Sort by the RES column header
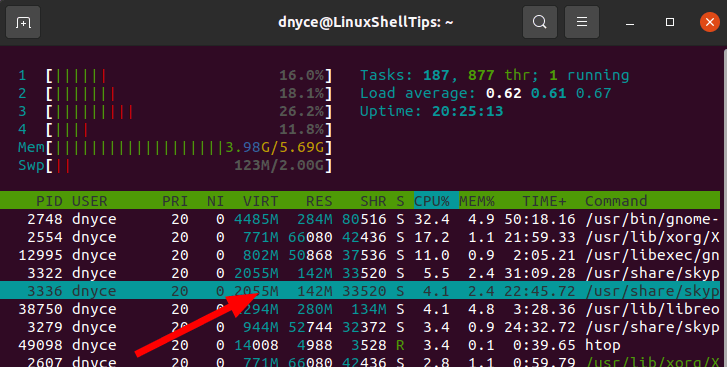The height and width of the screenshot is (367, 727). pos(319,201)
